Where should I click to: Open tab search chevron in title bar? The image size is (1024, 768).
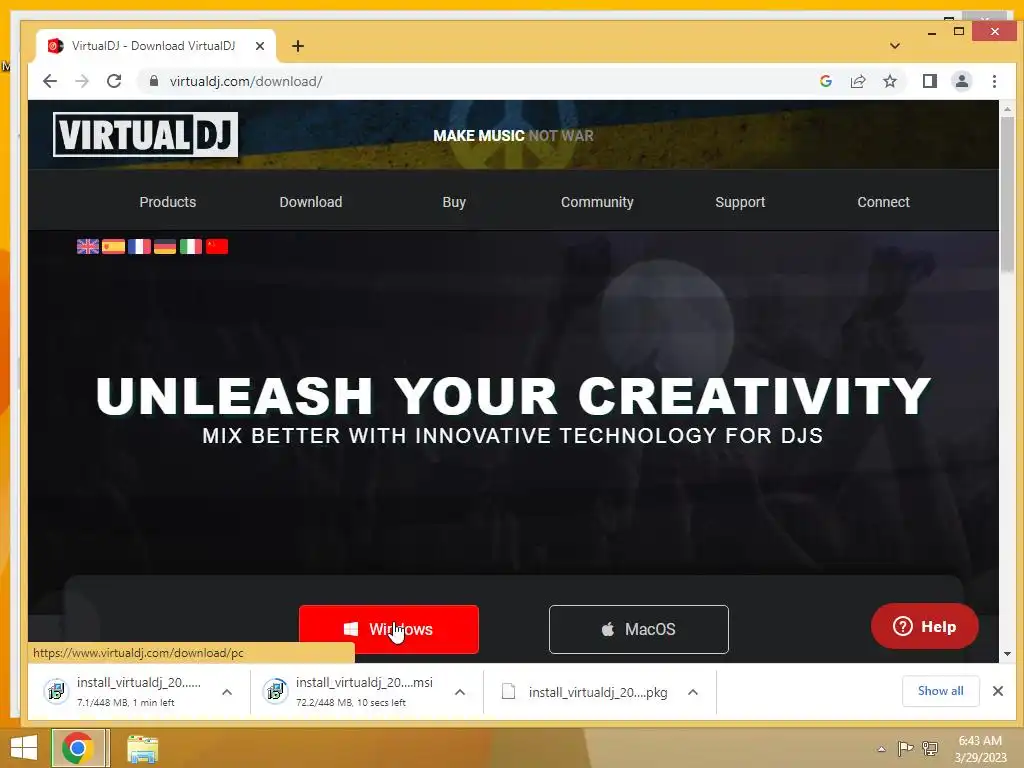click(895, 46)
